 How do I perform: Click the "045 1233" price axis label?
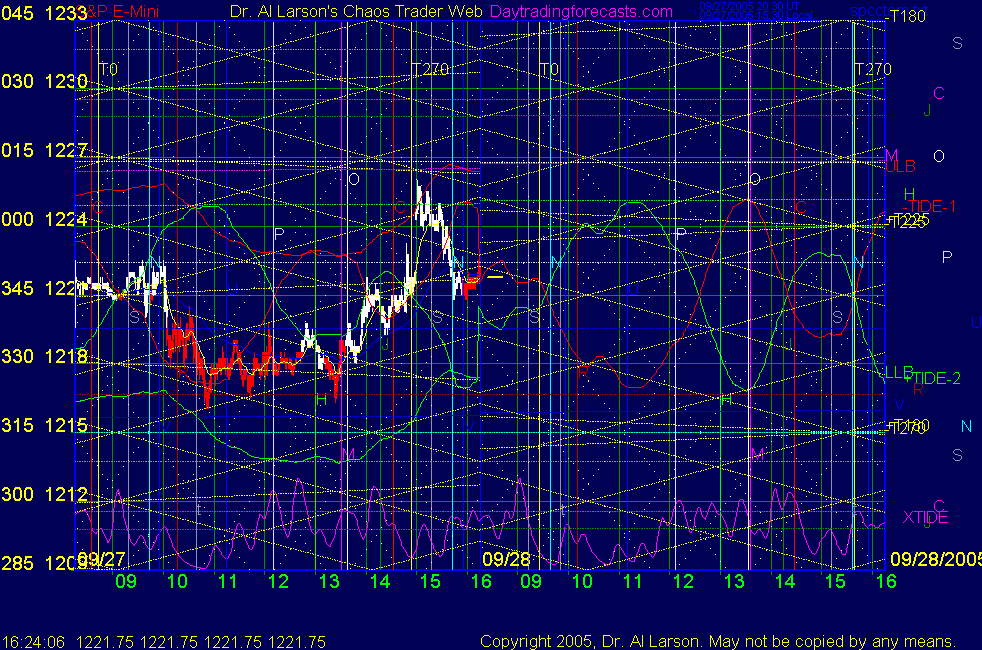pyautogui.click(x=44, y=13)
